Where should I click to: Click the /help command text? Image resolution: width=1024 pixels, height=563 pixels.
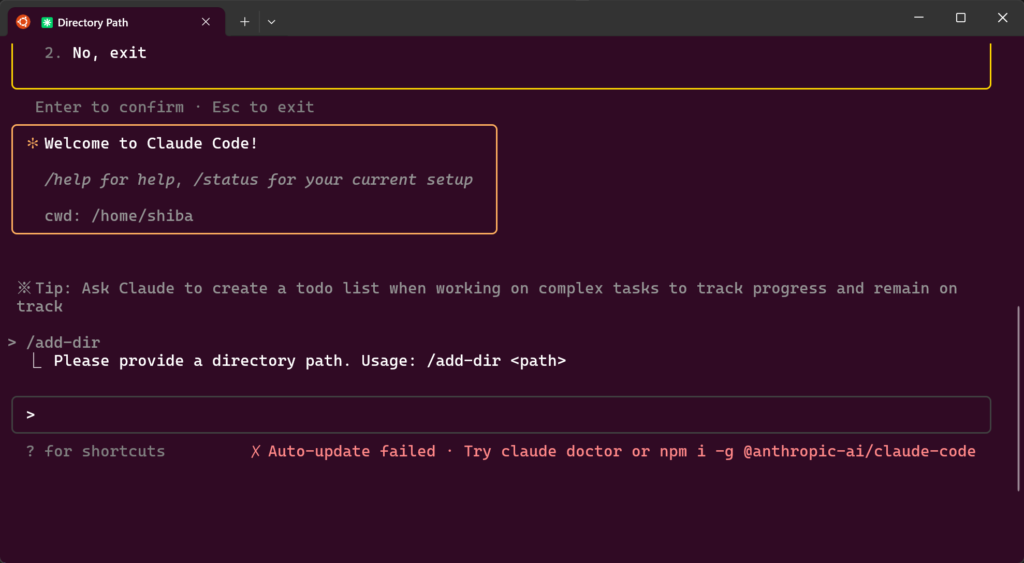pos(67,180)
